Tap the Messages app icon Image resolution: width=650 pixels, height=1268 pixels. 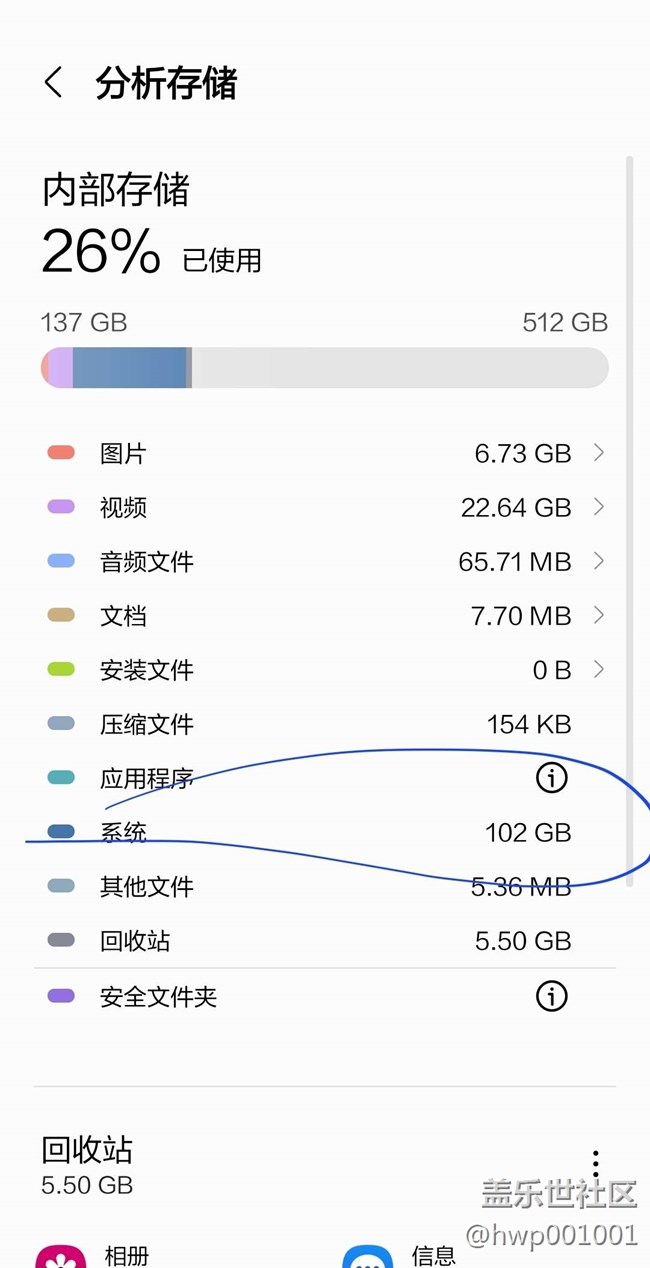(367, 1256)
